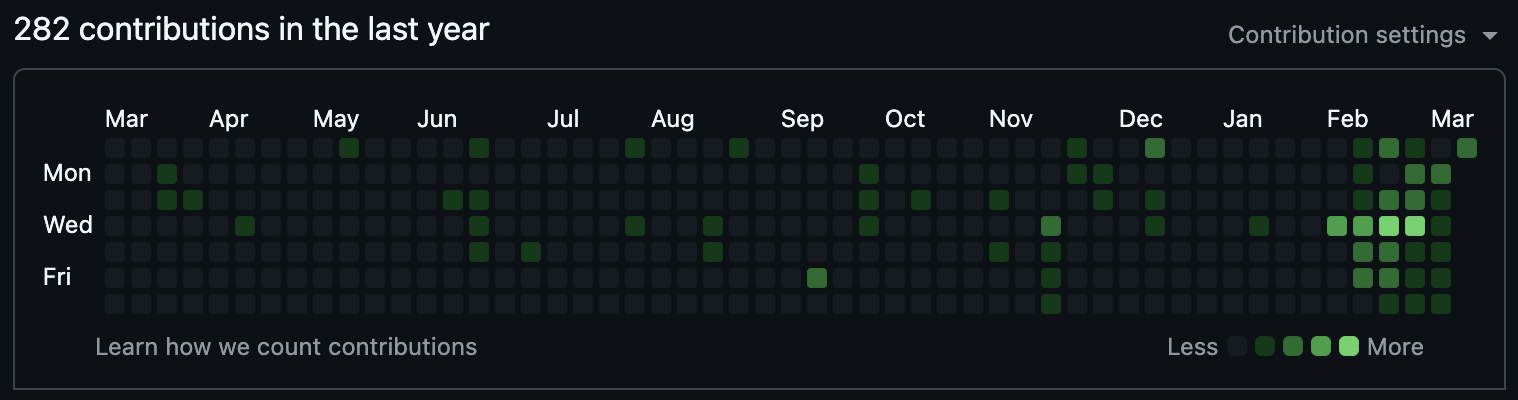Click the green Tuesday cell in October
Screen dimensions: 1518x400
pos(921,199)
